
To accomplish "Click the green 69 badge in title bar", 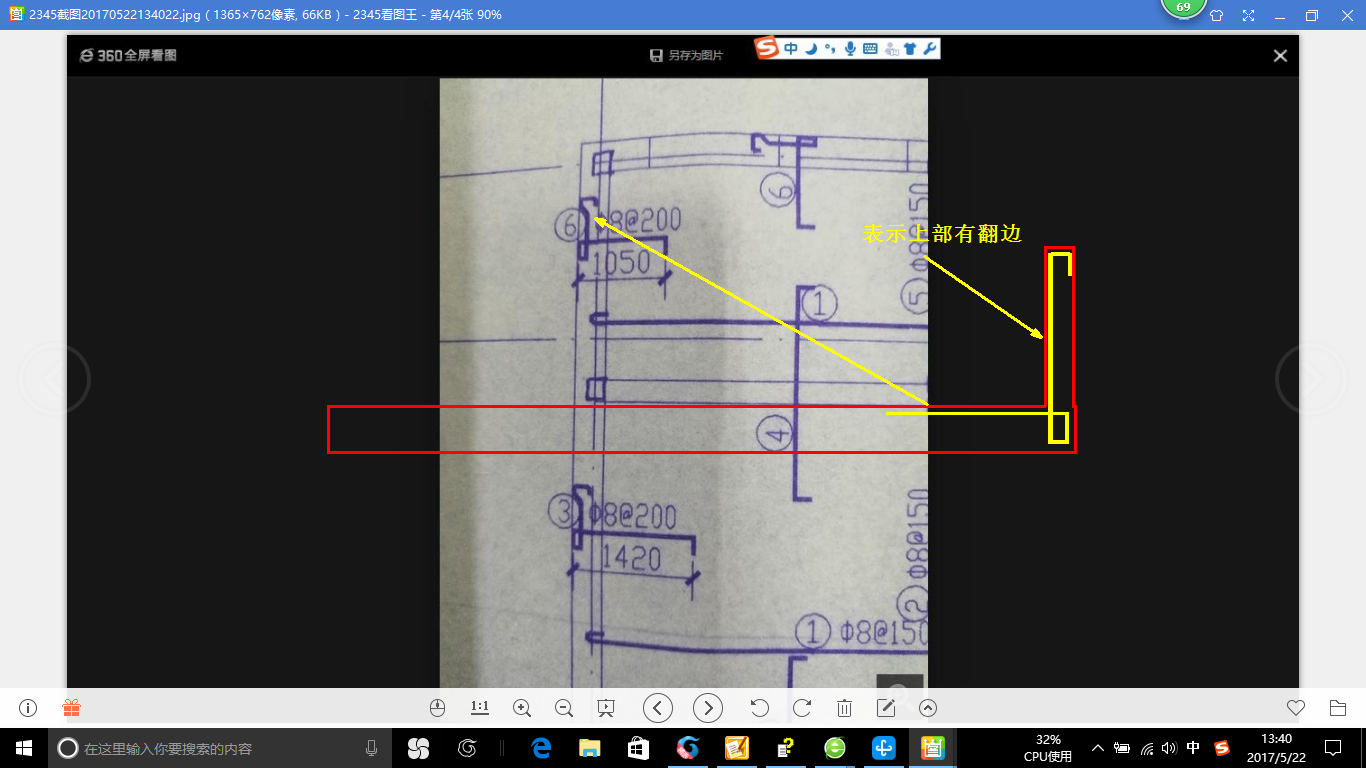I will (1183, 7).
